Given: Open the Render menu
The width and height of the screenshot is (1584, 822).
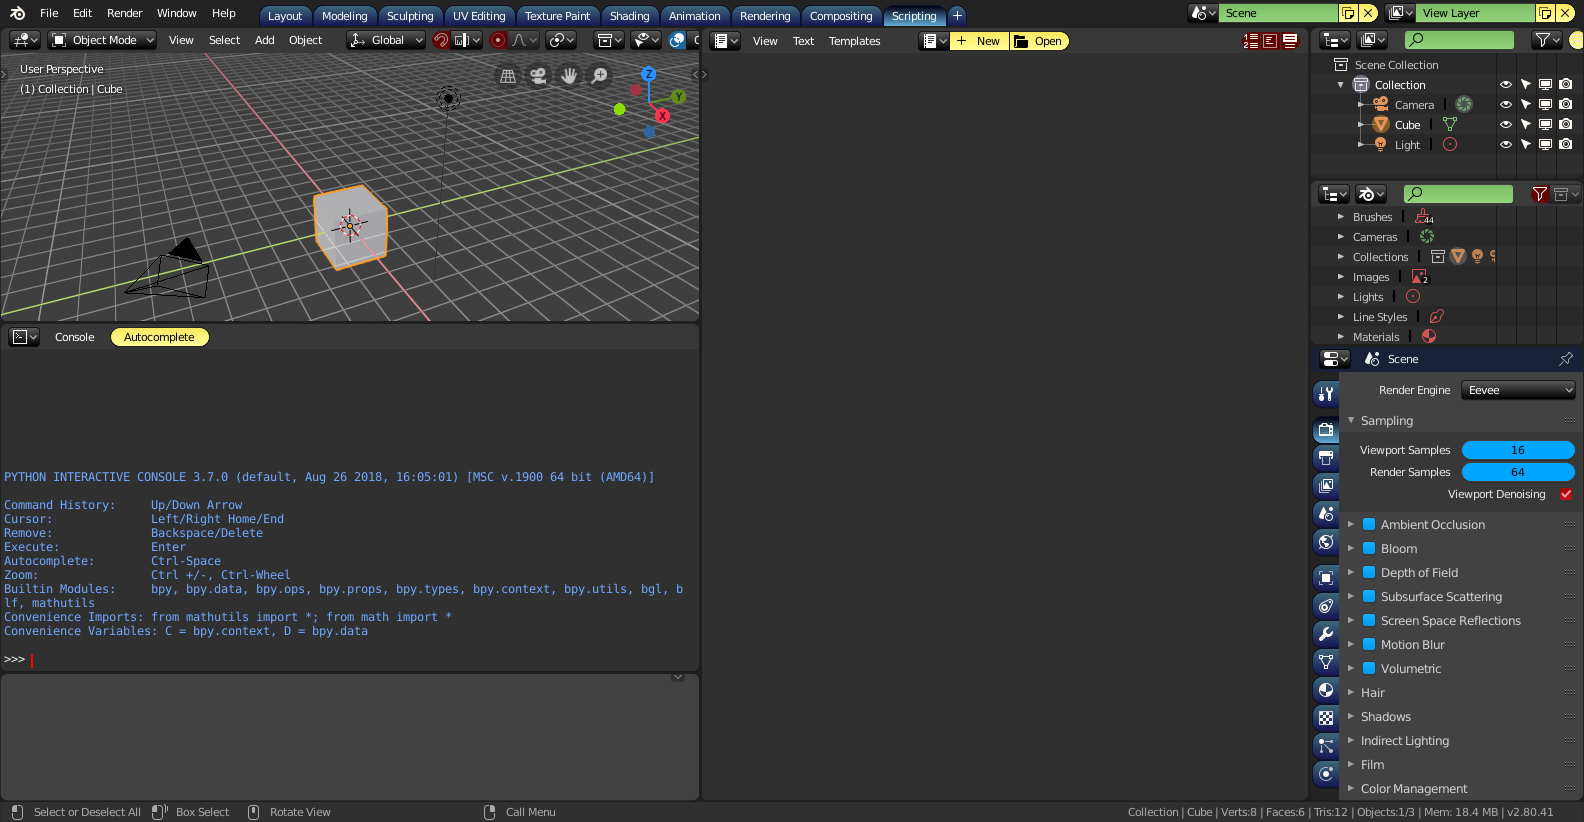Looking at the screenshot, I should [x=125, y=13].
